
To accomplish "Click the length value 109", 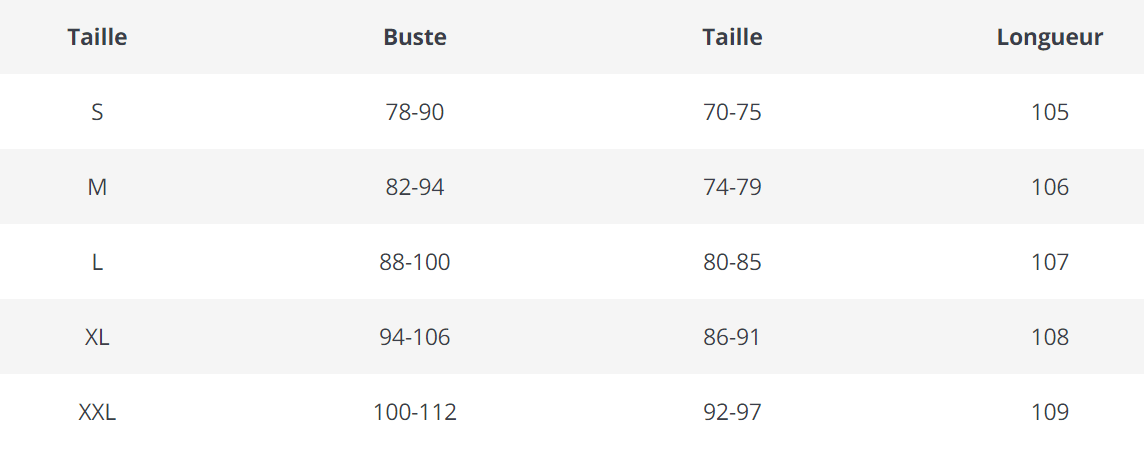I will [x=1050, y=412].
